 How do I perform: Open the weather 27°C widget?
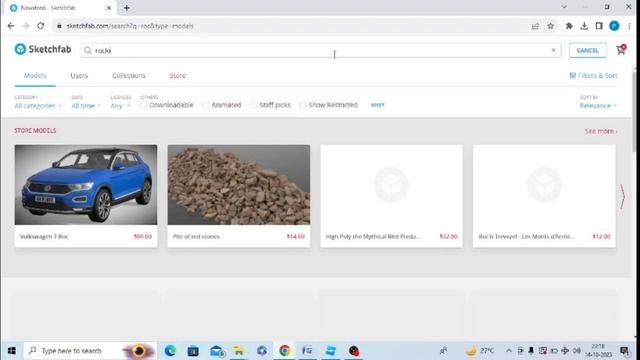pos(480,351)
